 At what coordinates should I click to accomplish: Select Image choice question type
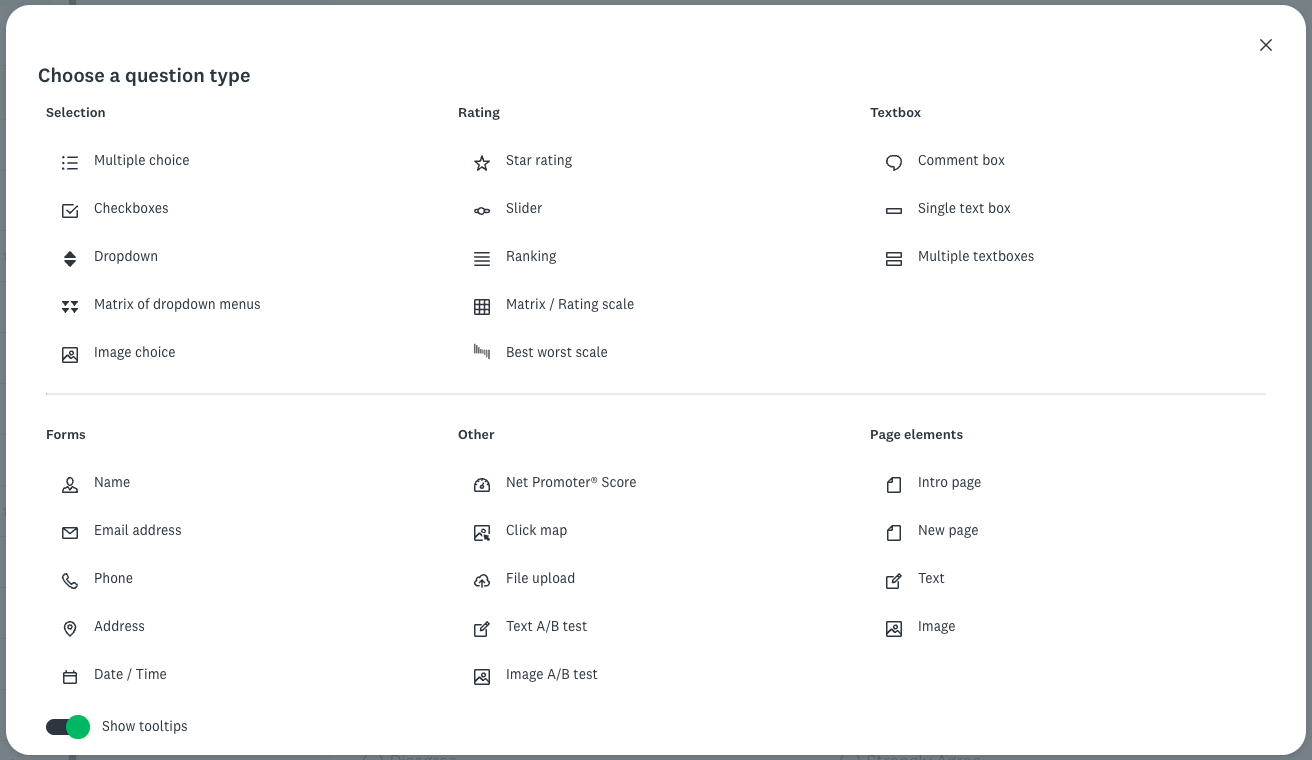pyautogui.click(x=134, y=352)
